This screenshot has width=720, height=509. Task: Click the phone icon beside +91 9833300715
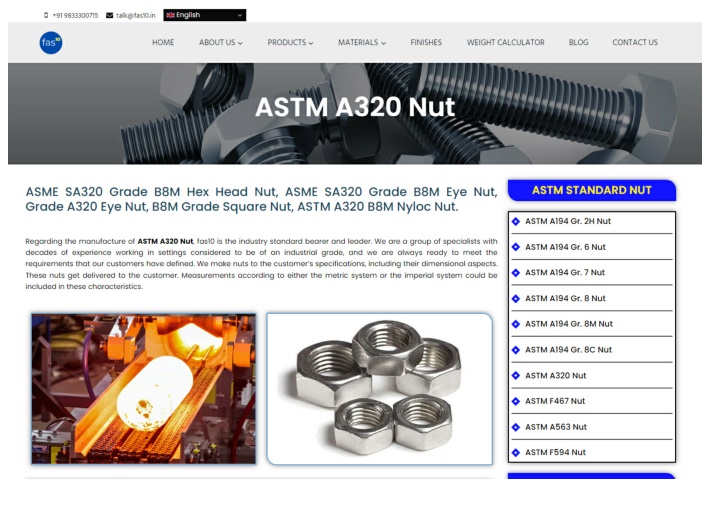click(46, 15)
